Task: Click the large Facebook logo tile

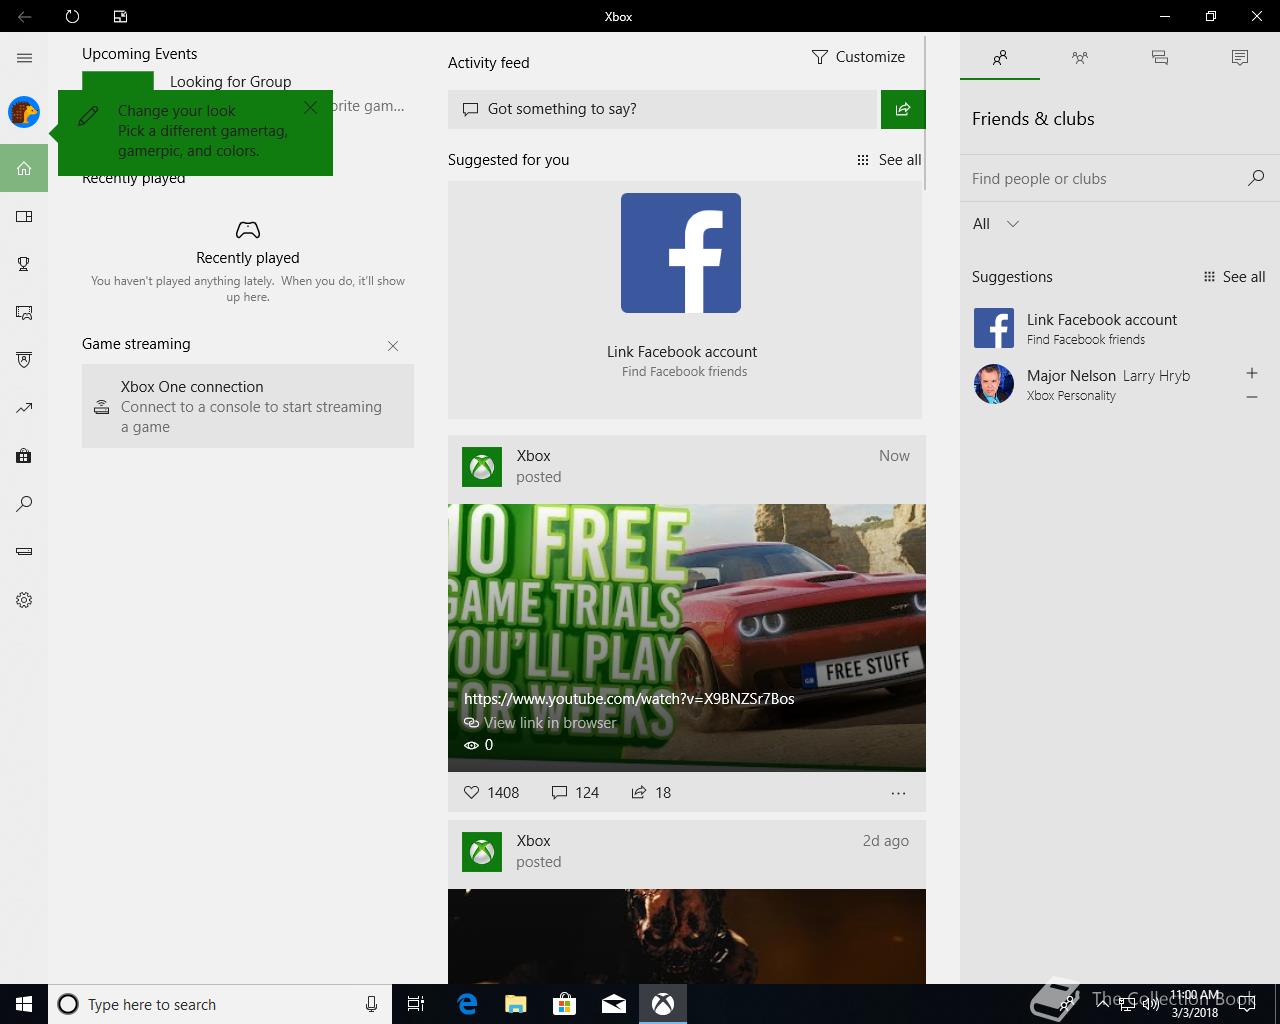Action: point(681,253)
